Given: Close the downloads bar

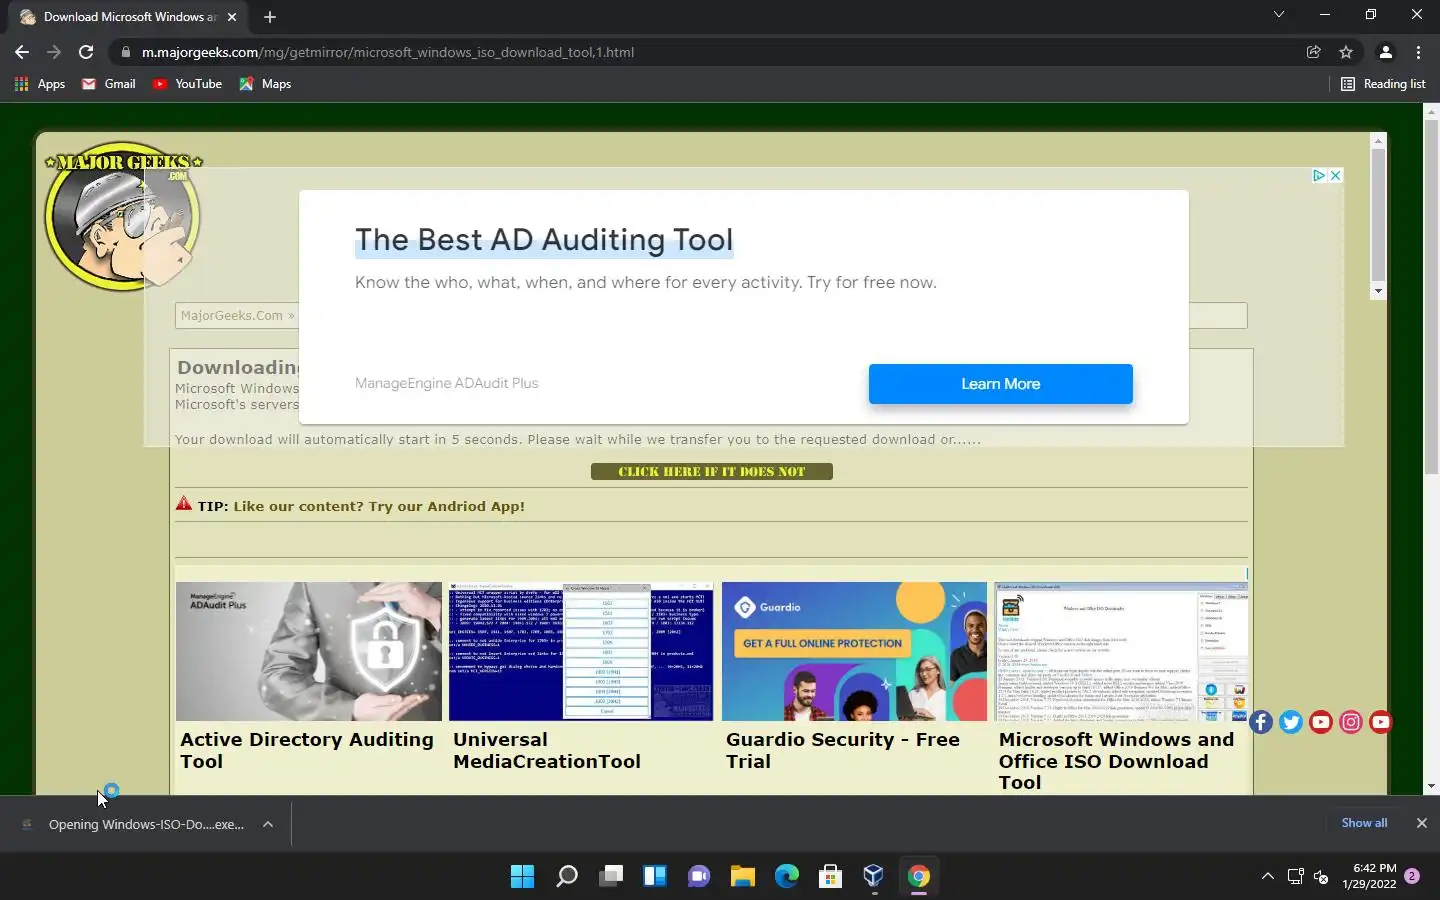Looking at the screenshot, I should [x=1421, y=823].
